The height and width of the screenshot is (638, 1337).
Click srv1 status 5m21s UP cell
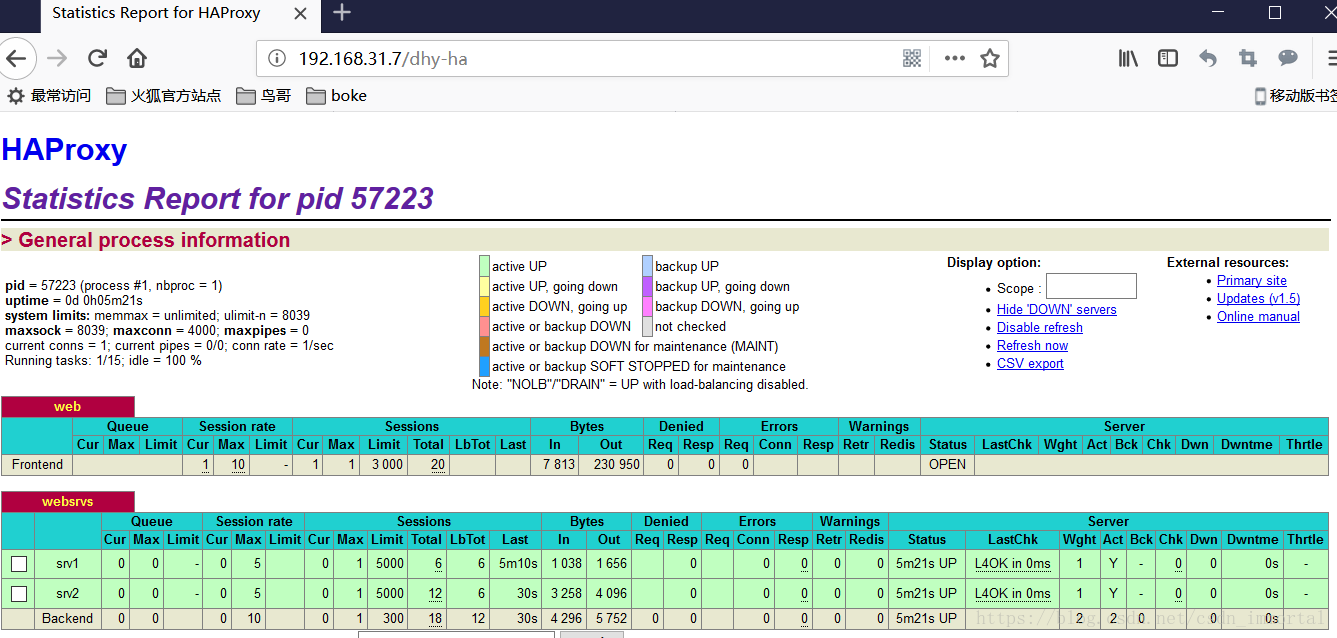click(926, 564)
